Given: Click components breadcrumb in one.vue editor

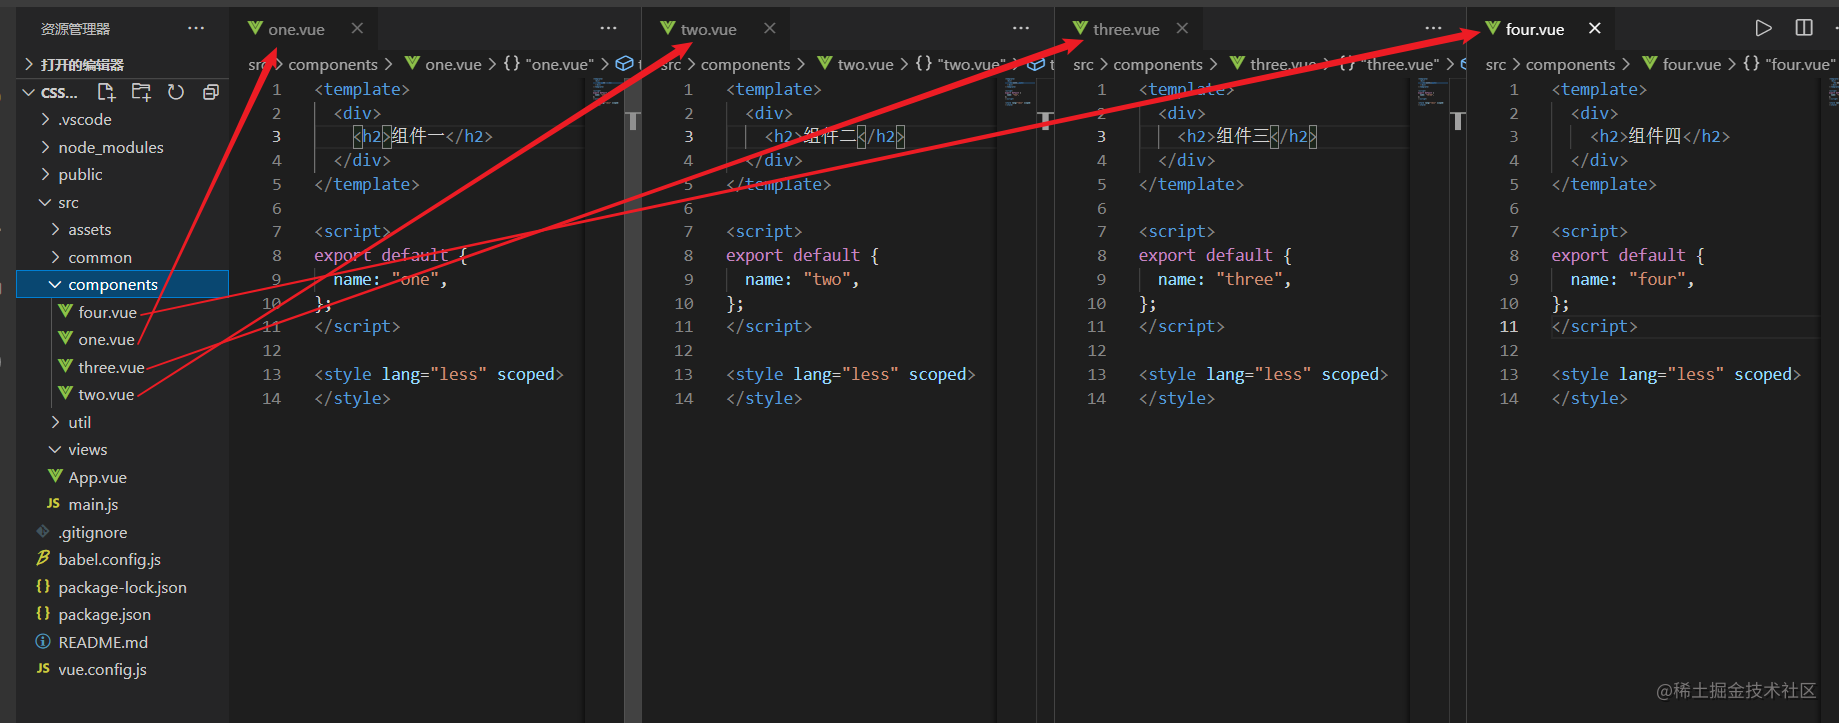Looking at the screenshot, I should point(333,64).
